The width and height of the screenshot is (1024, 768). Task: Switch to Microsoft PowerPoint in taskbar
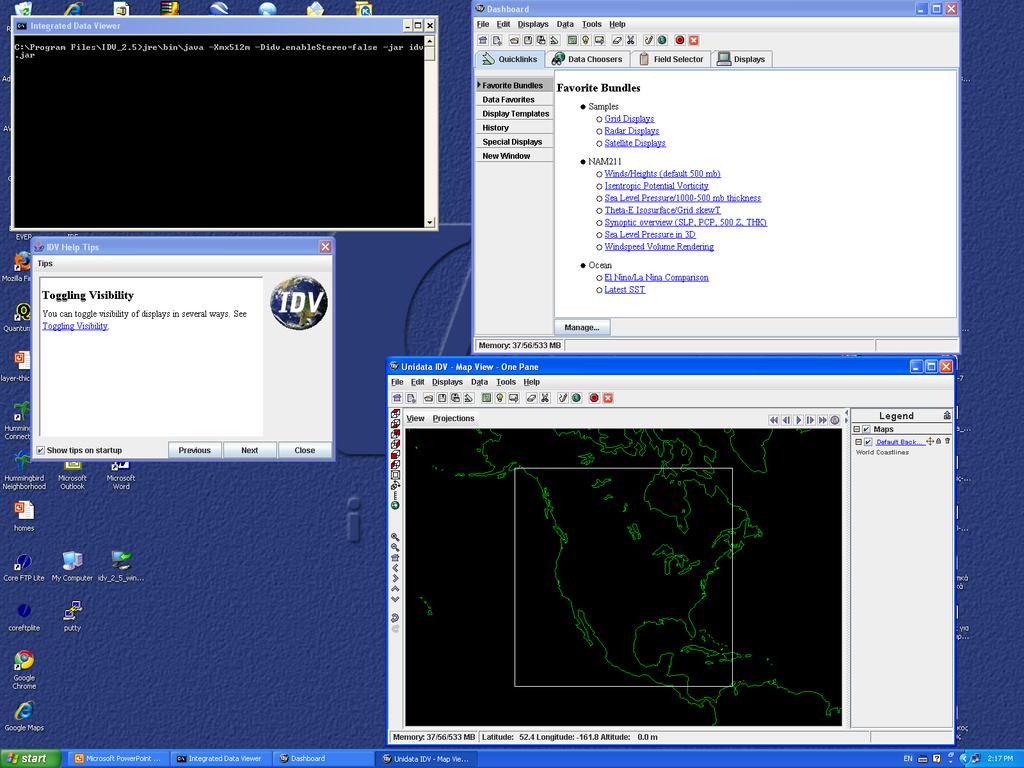pos(117,758)
